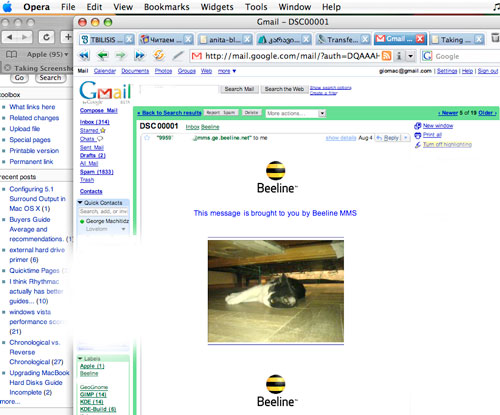This screenshot has width=500, height=415.
Task: Click Search the Web button
Action: (284, 89)
